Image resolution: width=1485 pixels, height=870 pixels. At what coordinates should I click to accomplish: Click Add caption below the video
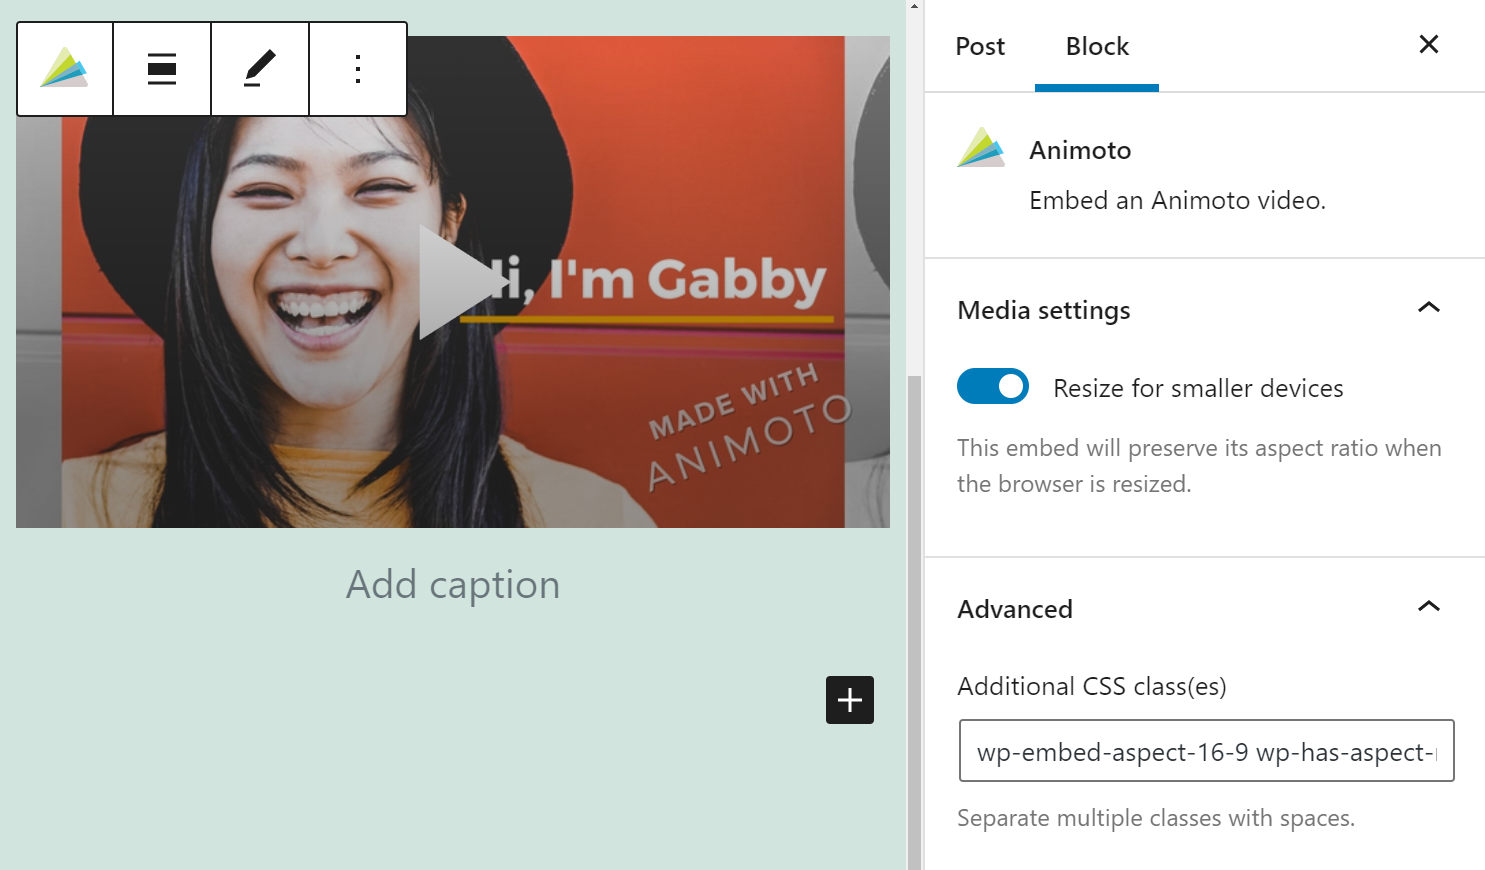click(x=452, y=584)
